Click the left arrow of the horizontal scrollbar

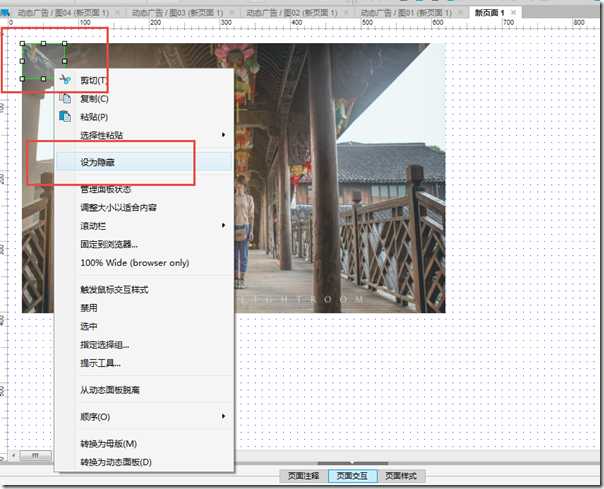(x=13, y=455)
